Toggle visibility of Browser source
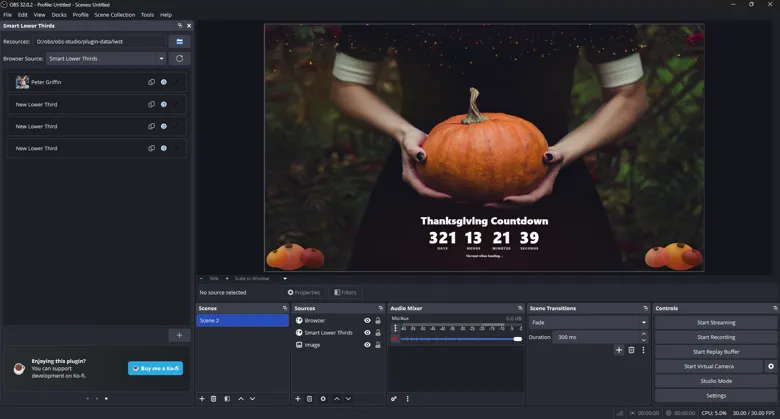 click(x=367, y=320)
